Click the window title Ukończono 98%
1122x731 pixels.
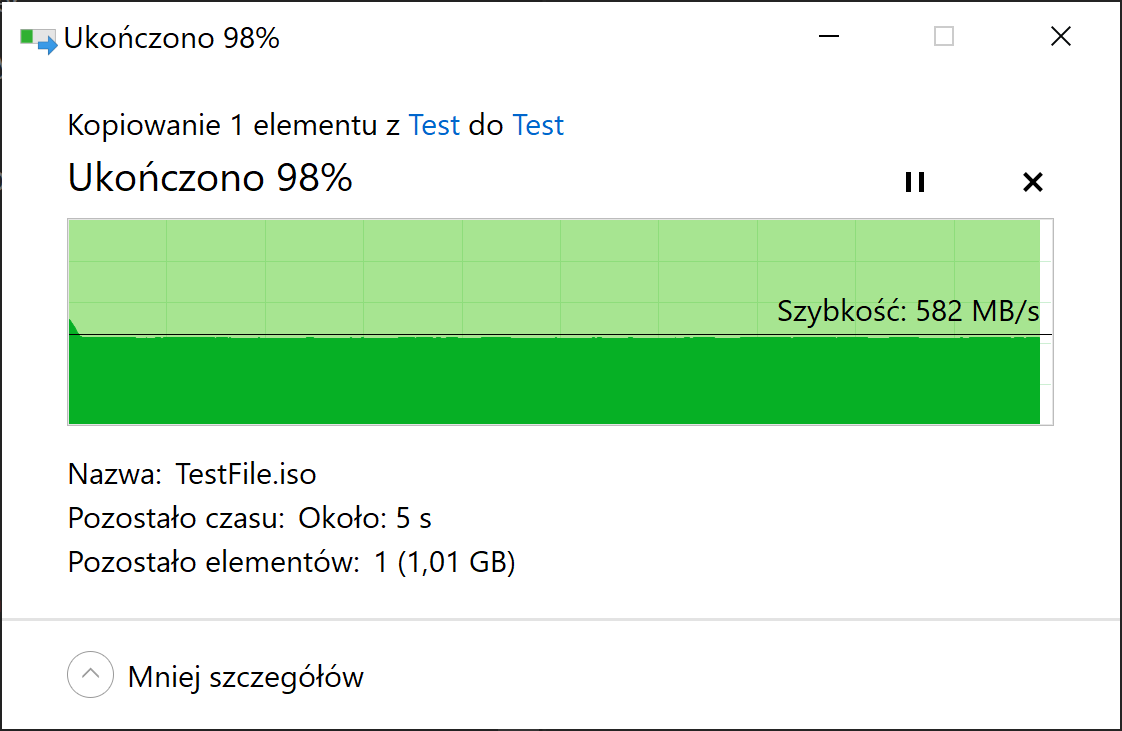[171, 39]
